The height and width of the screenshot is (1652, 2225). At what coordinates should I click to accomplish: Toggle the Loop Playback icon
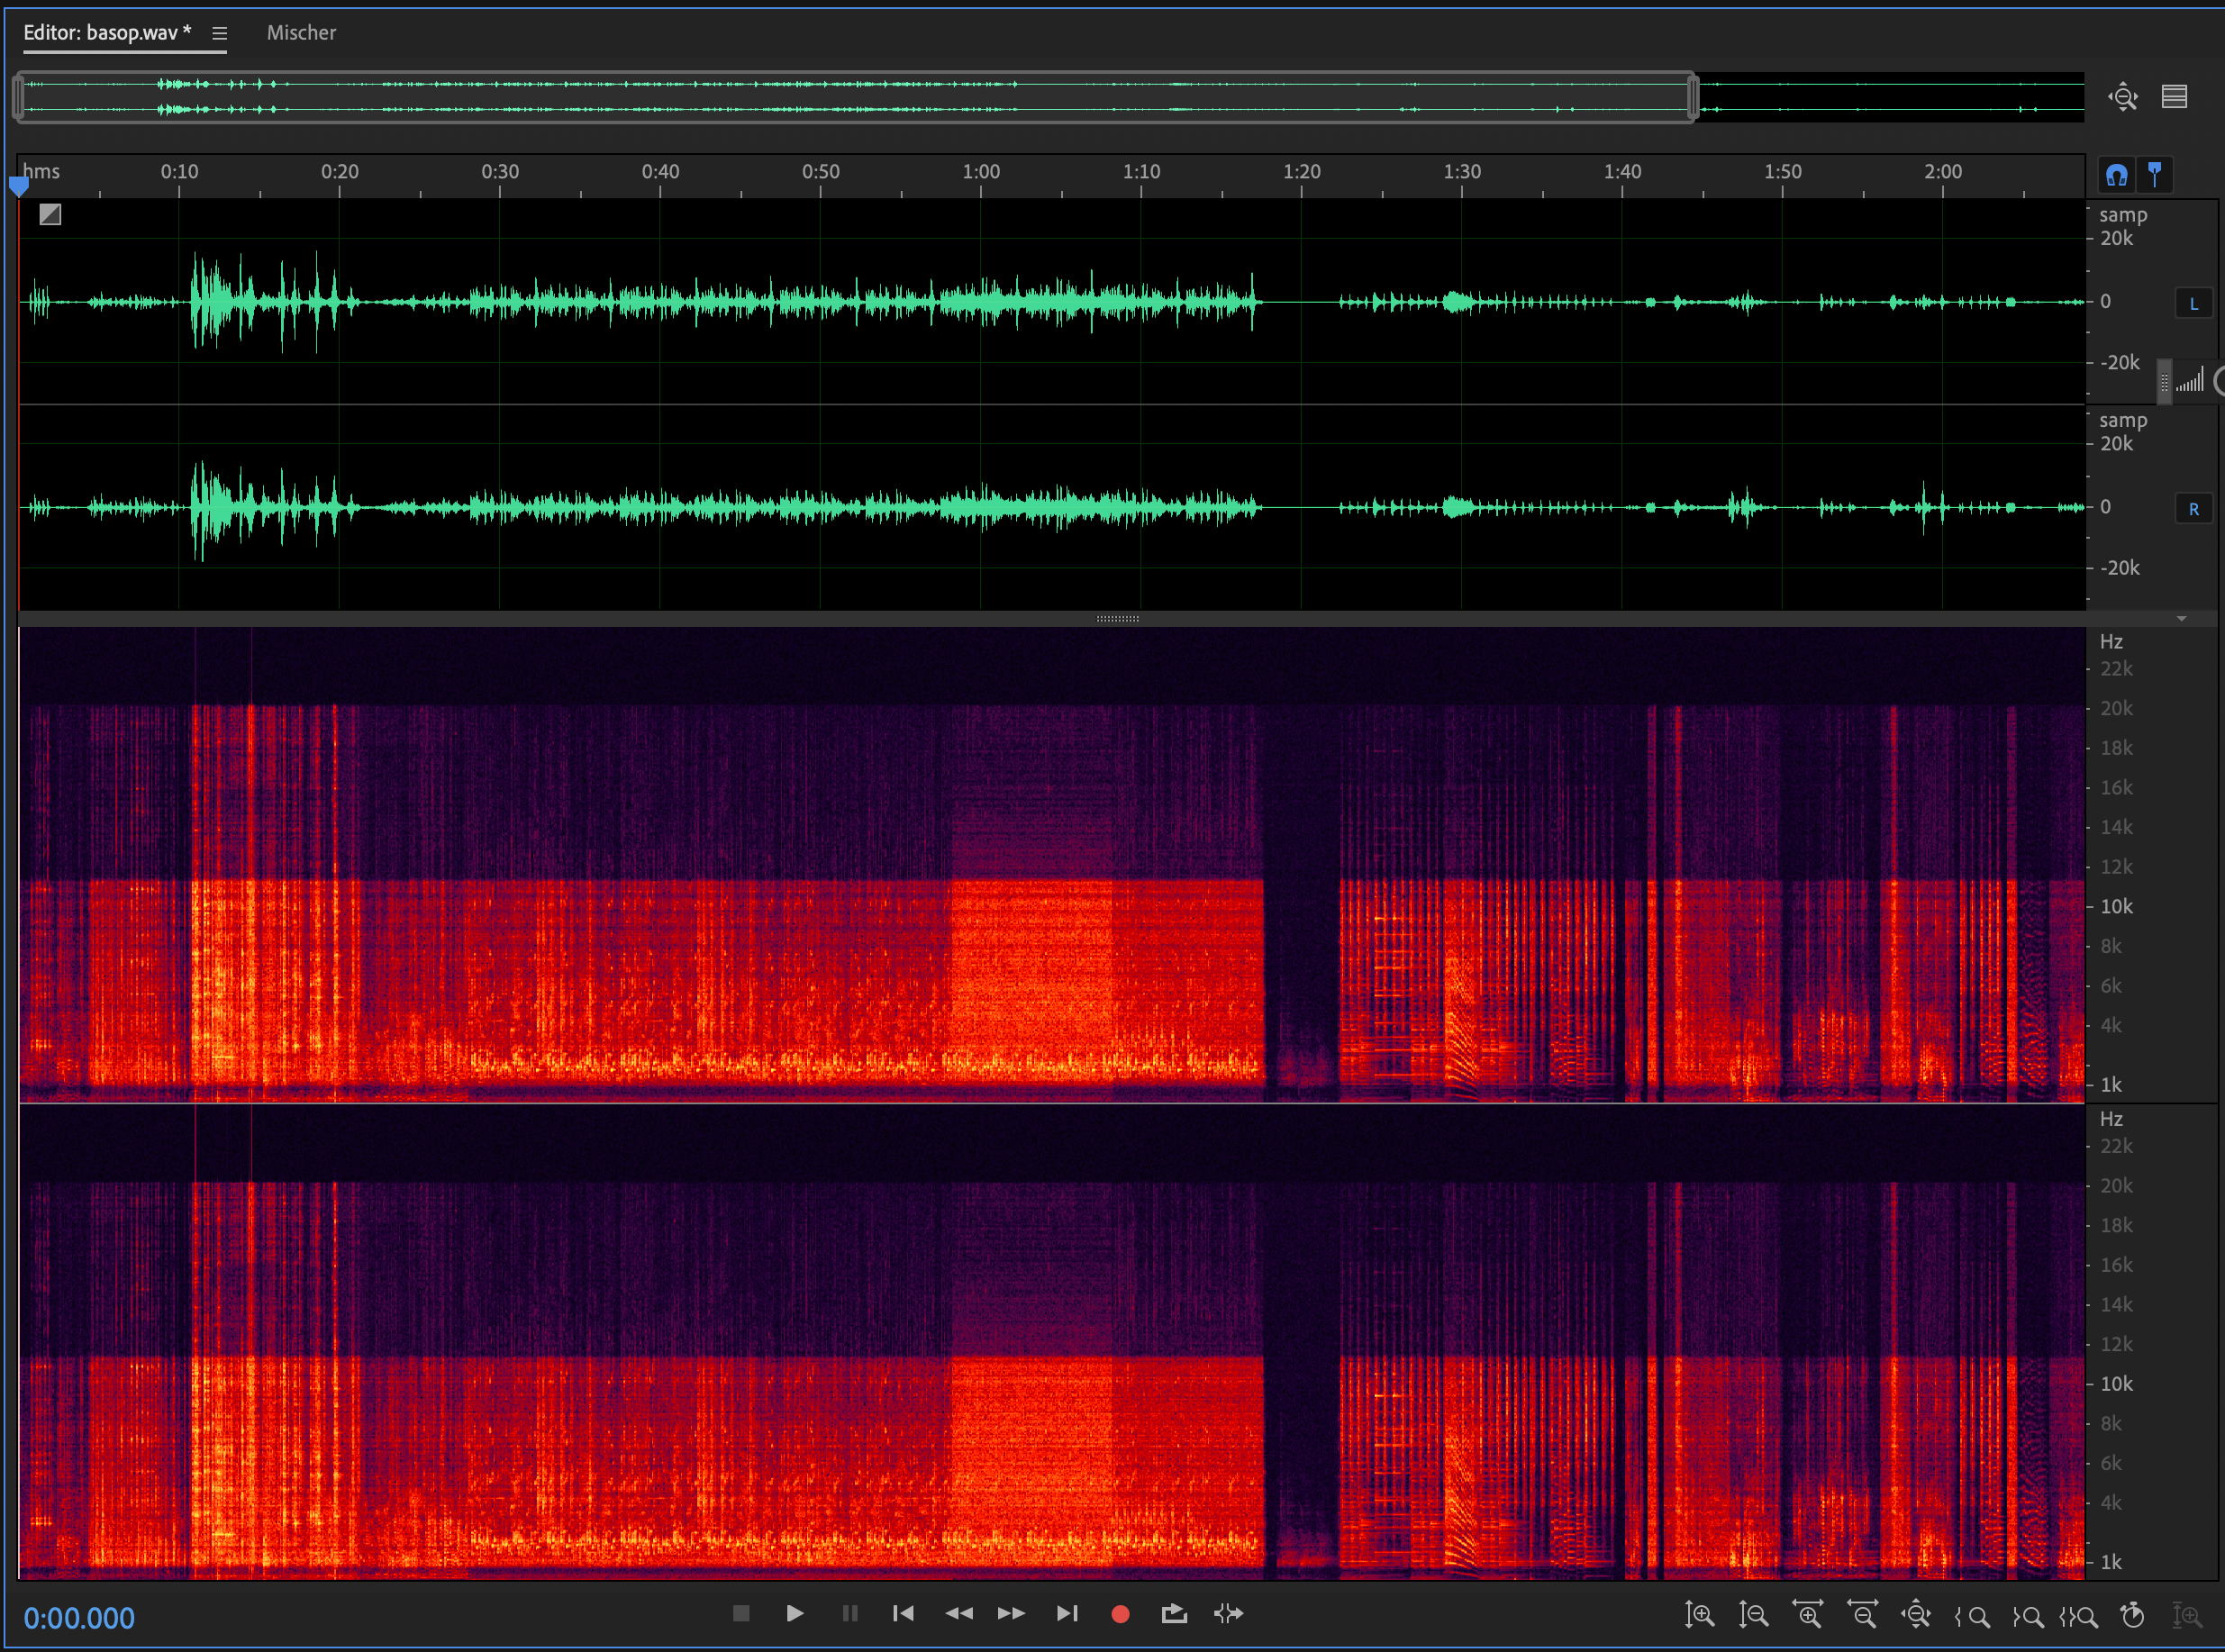[x=1174, y=1613]
